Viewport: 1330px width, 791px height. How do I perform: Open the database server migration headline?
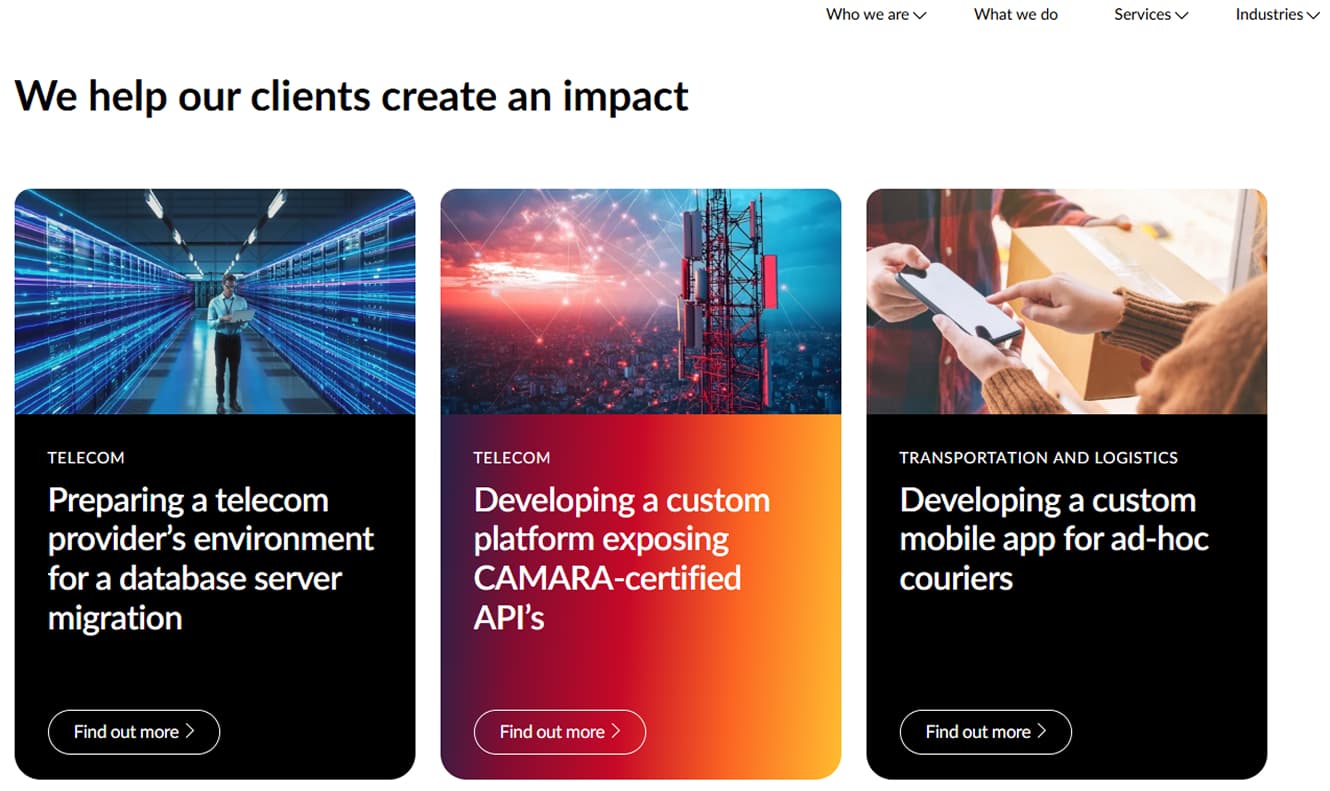click(210, 558)
